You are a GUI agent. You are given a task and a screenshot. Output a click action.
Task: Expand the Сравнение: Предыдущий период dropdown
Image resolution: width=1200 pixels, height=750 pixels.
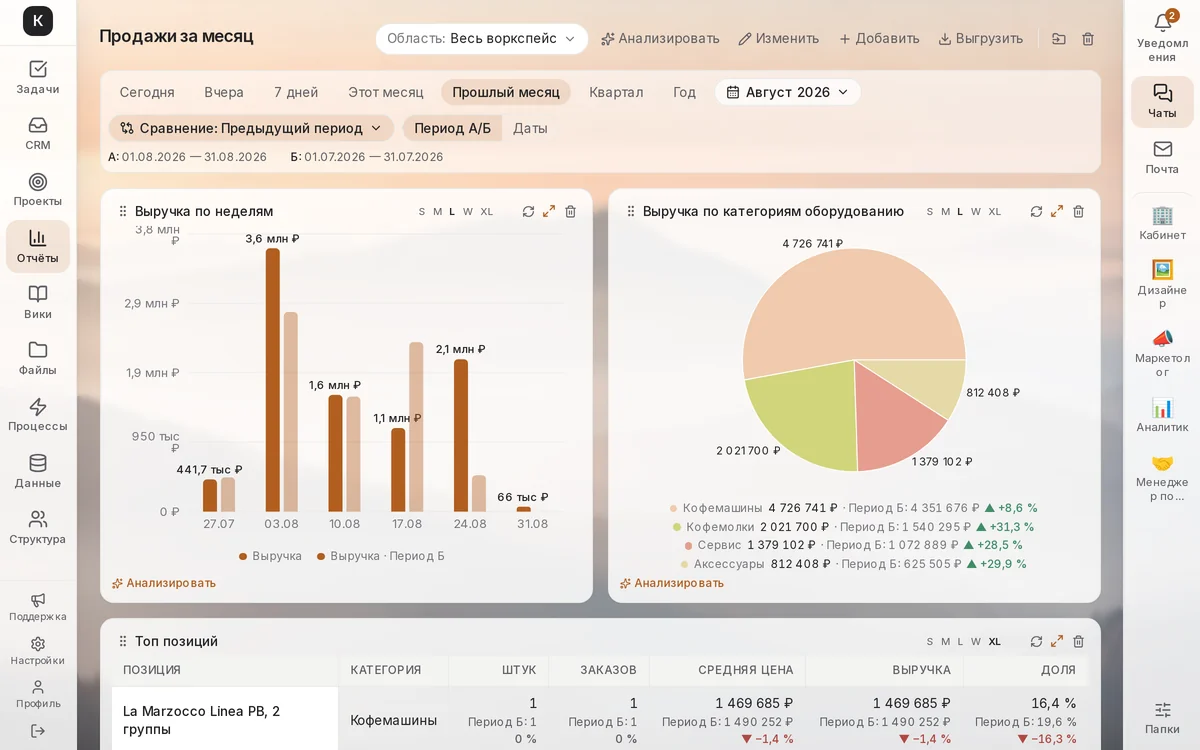coord(251,128)
